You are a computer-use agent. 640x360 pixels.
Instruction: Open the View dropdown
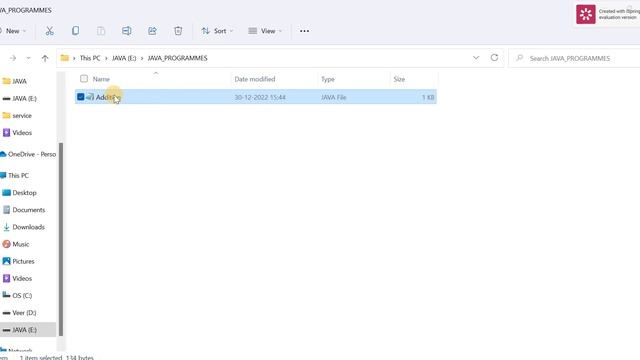point(265,31)
